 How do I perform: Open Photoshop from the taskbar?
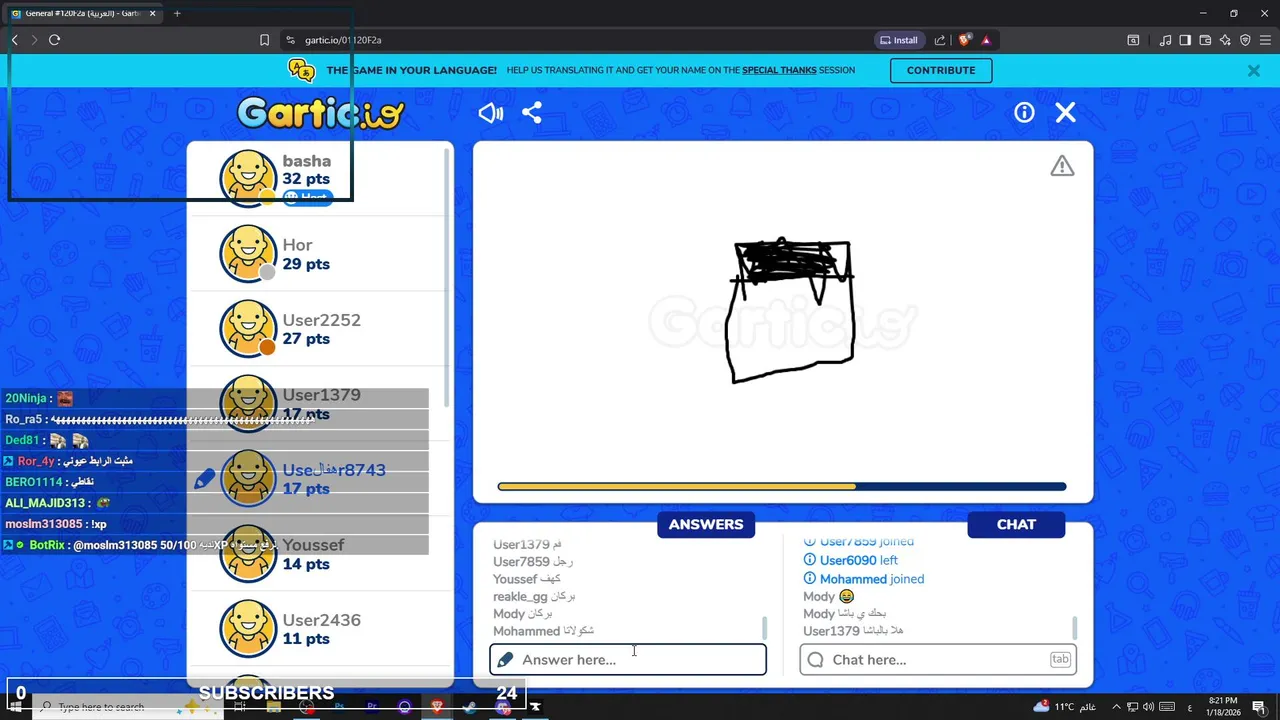click(339, 707)
